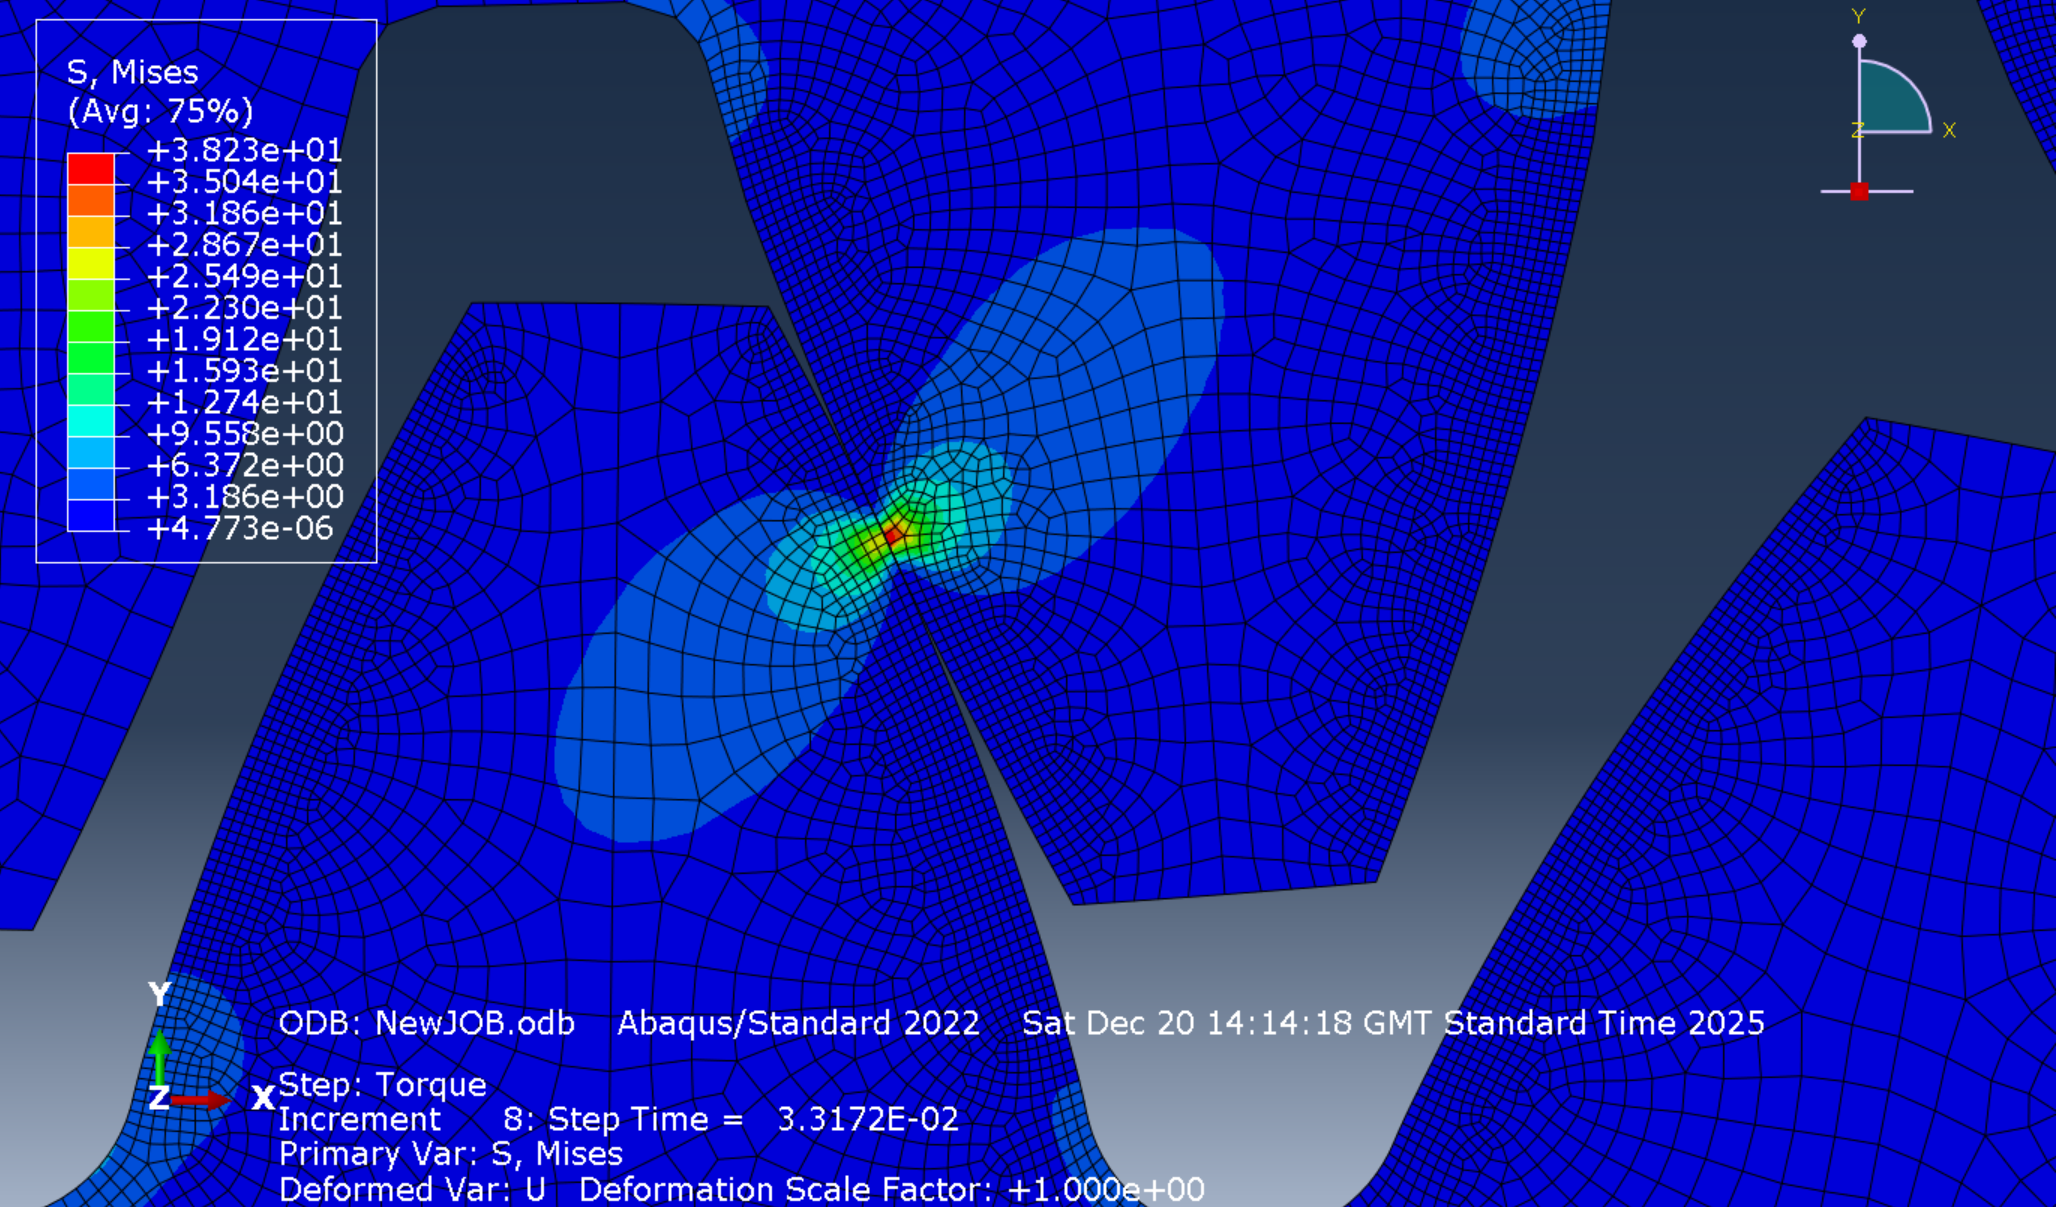Click the minimum value +4.773e-06
Screen dimensions: 2056x1207
tap(240, 528)
